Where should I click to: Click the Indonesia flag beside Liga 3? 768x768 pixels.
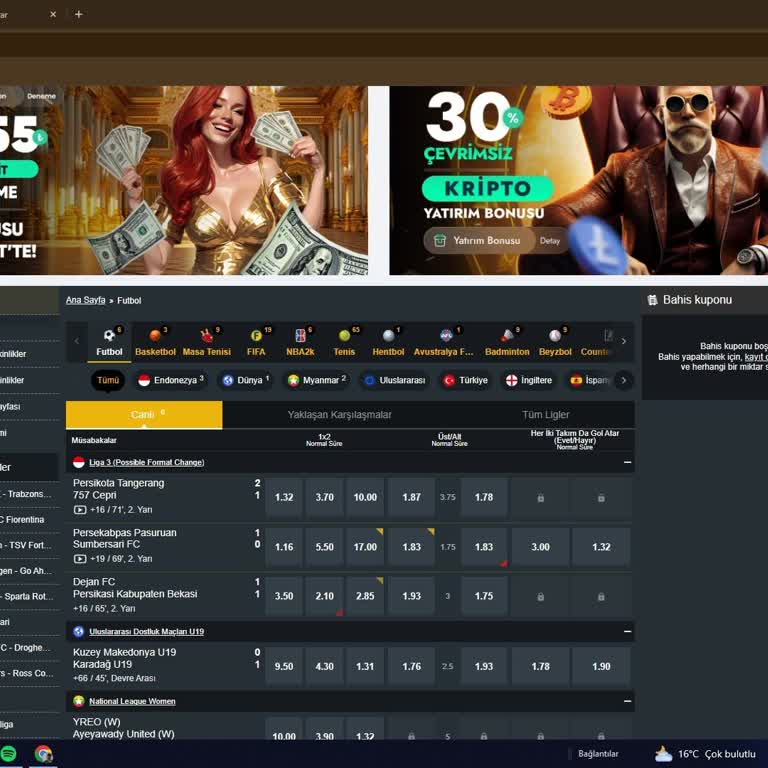[79, 462]
